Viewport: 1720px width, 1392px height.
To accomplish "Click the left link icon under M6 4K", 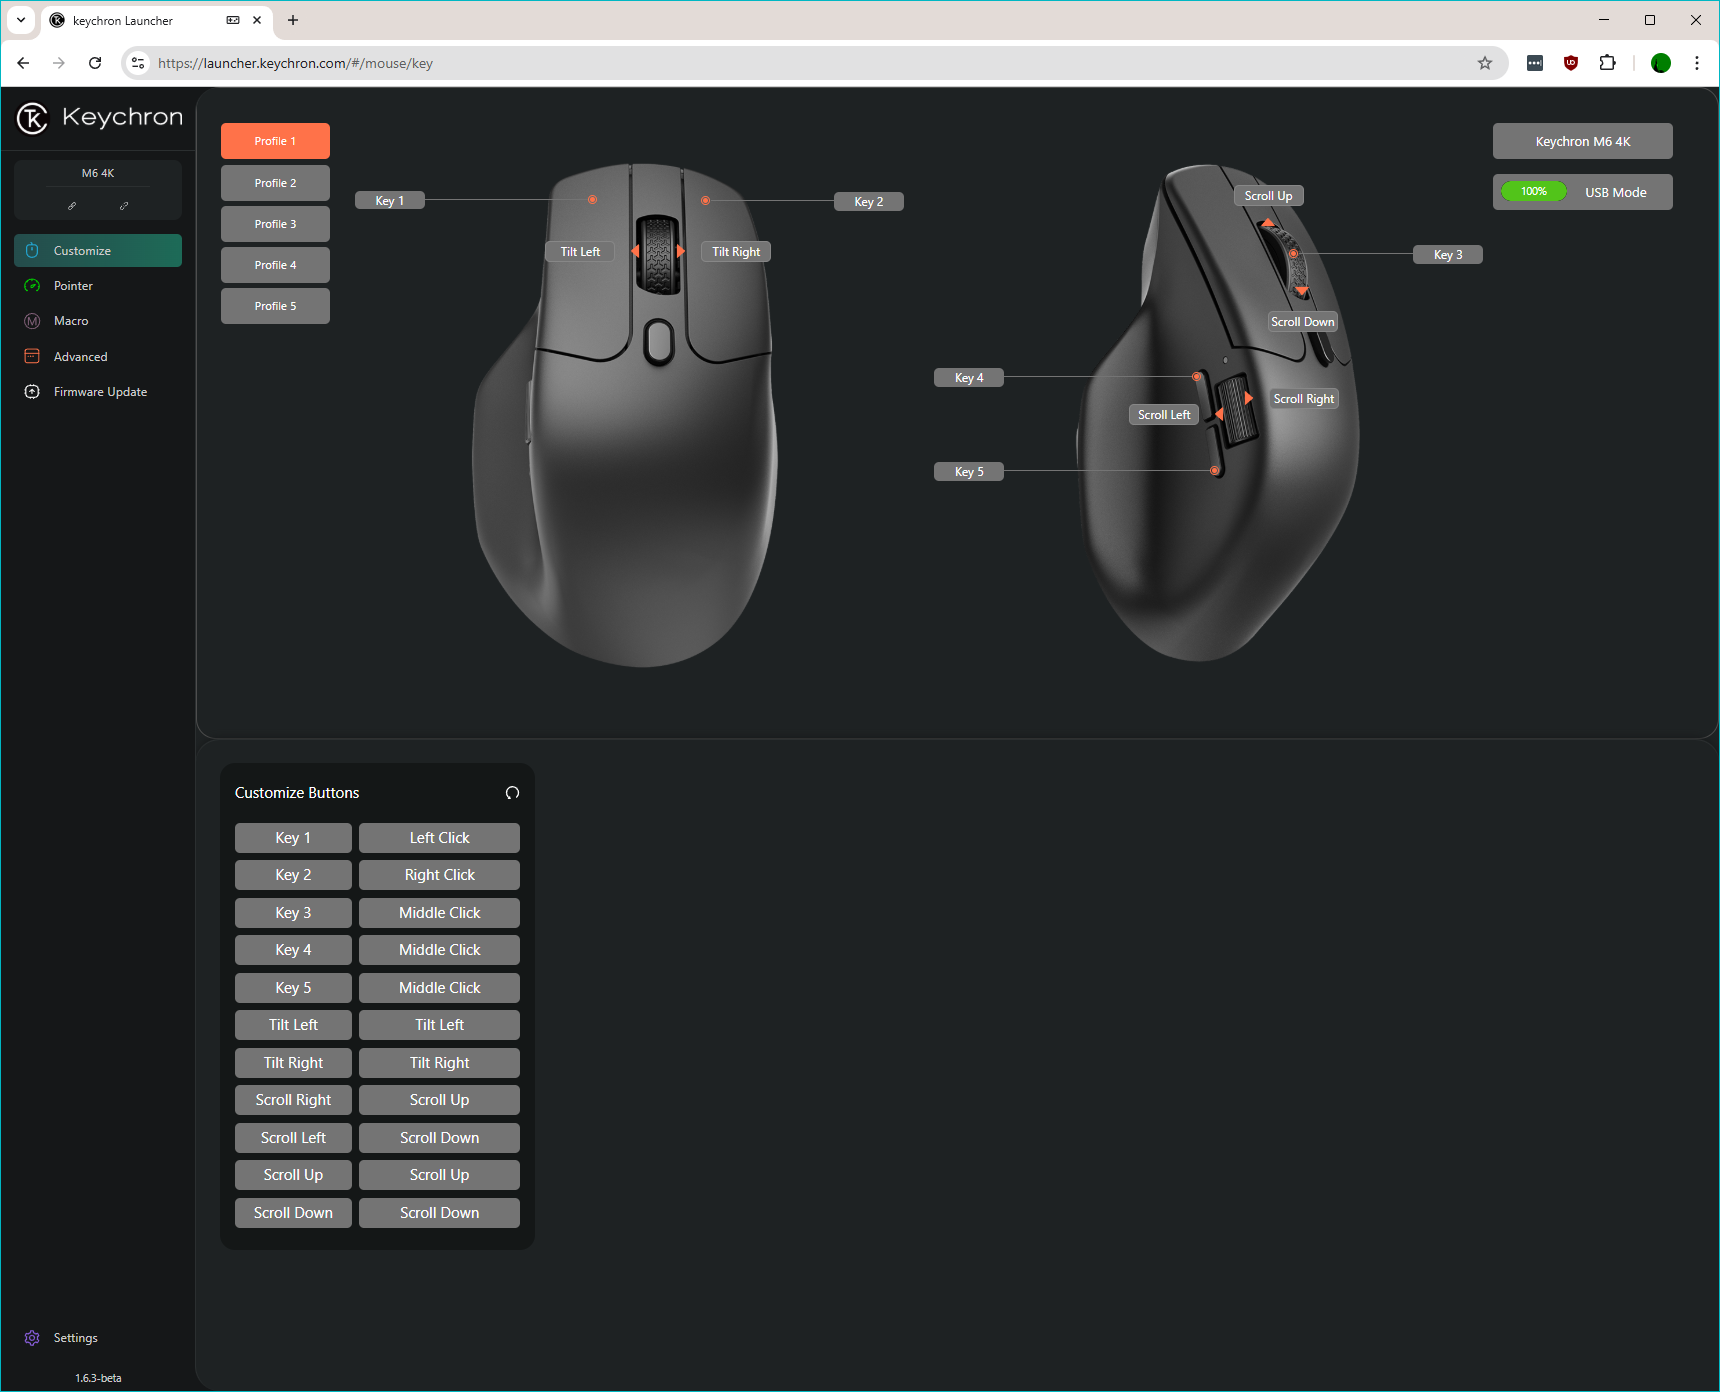I will click(x=72, y=206).
